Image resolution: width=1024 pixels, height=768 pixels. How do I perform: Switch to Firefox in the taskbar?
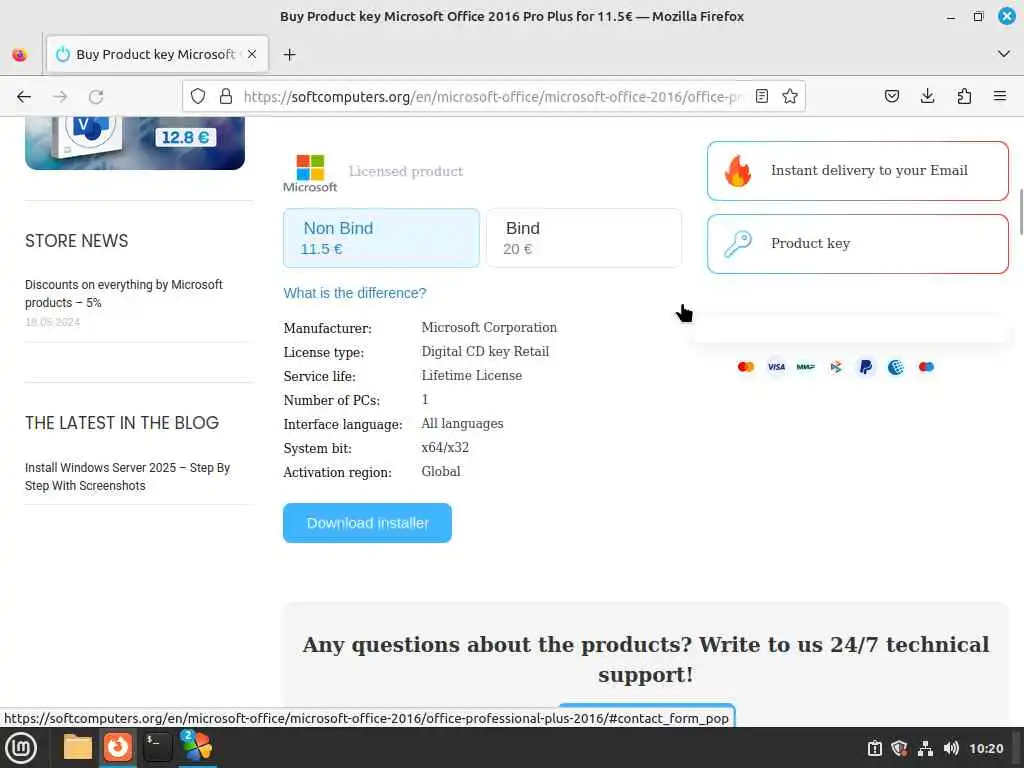(118, 748)
